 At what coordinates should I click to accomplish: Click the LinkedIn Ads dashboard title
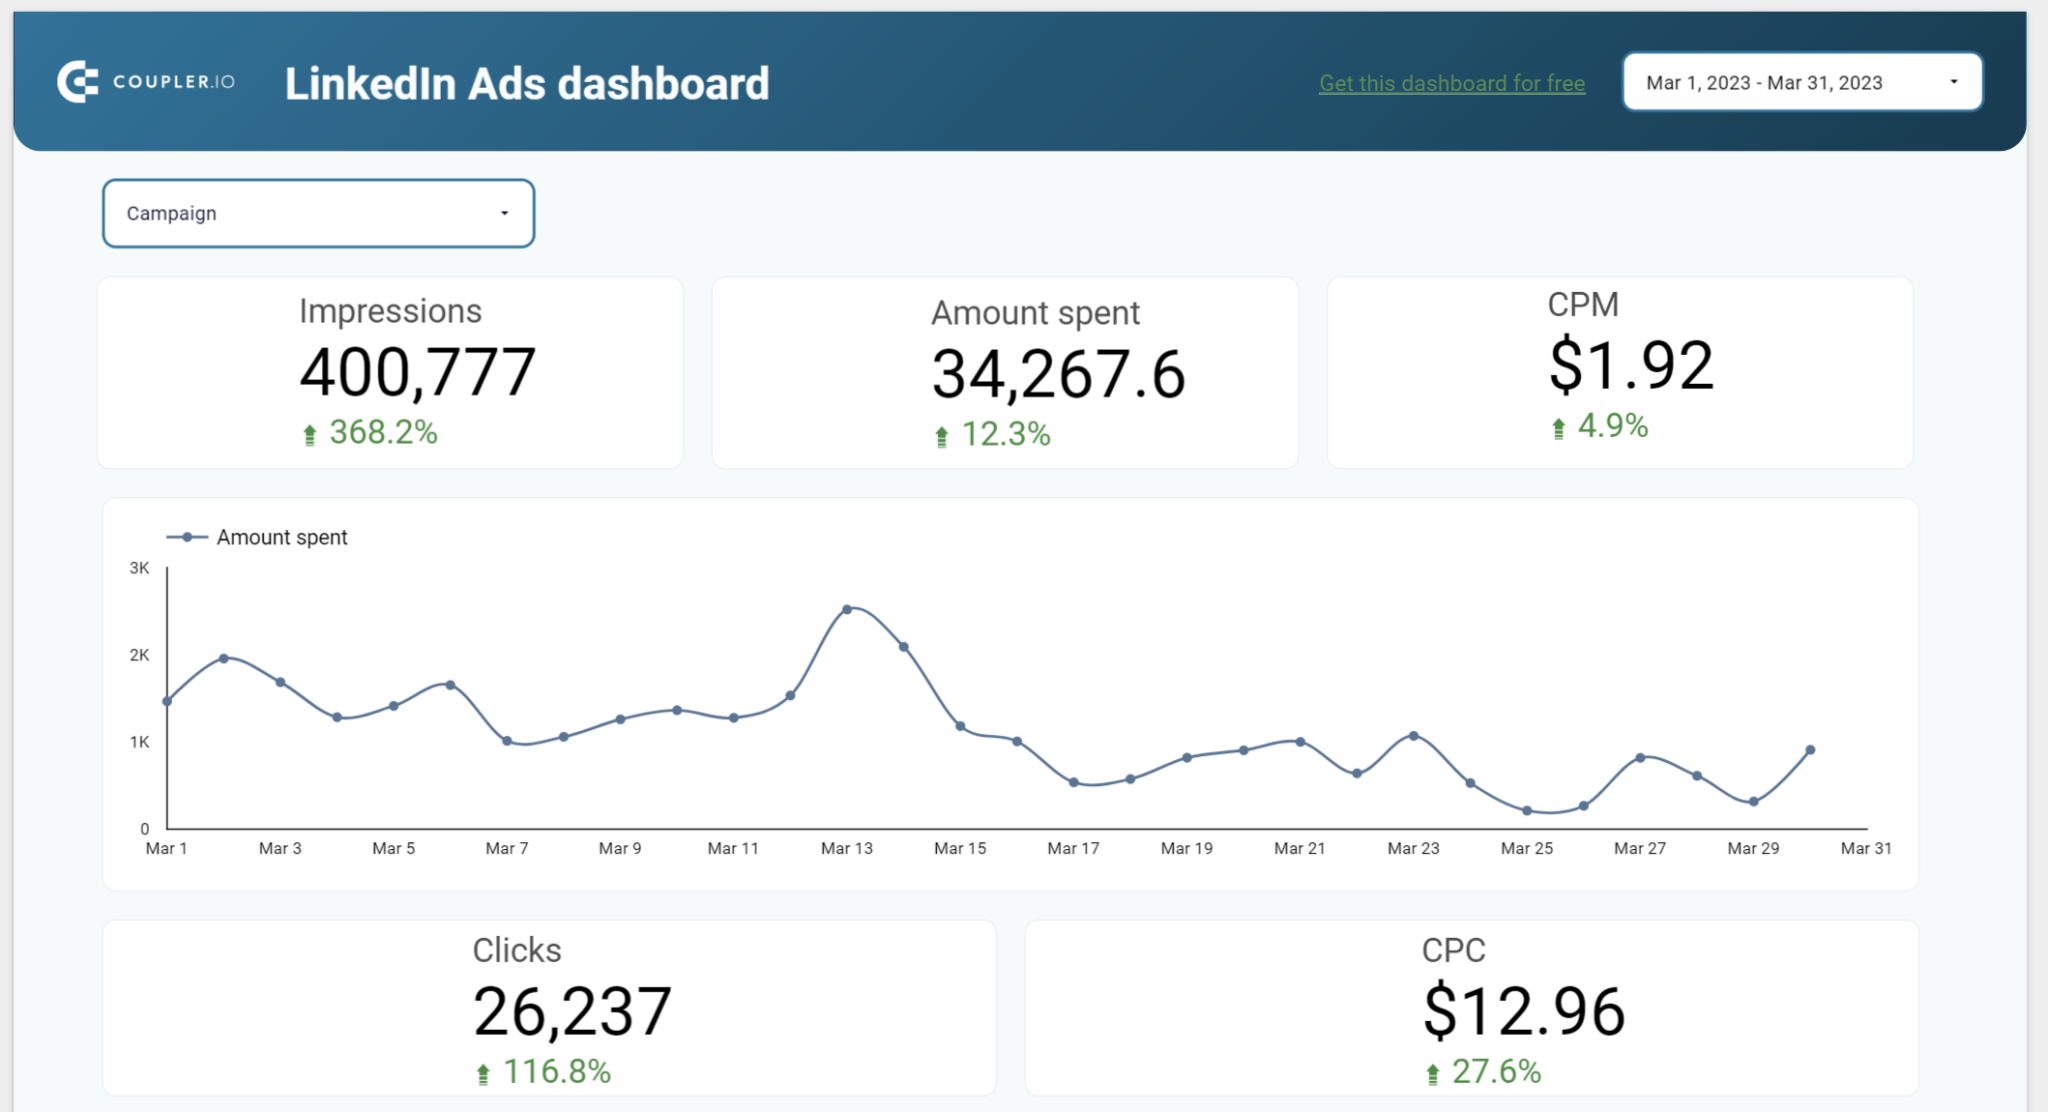coord(527,83)
